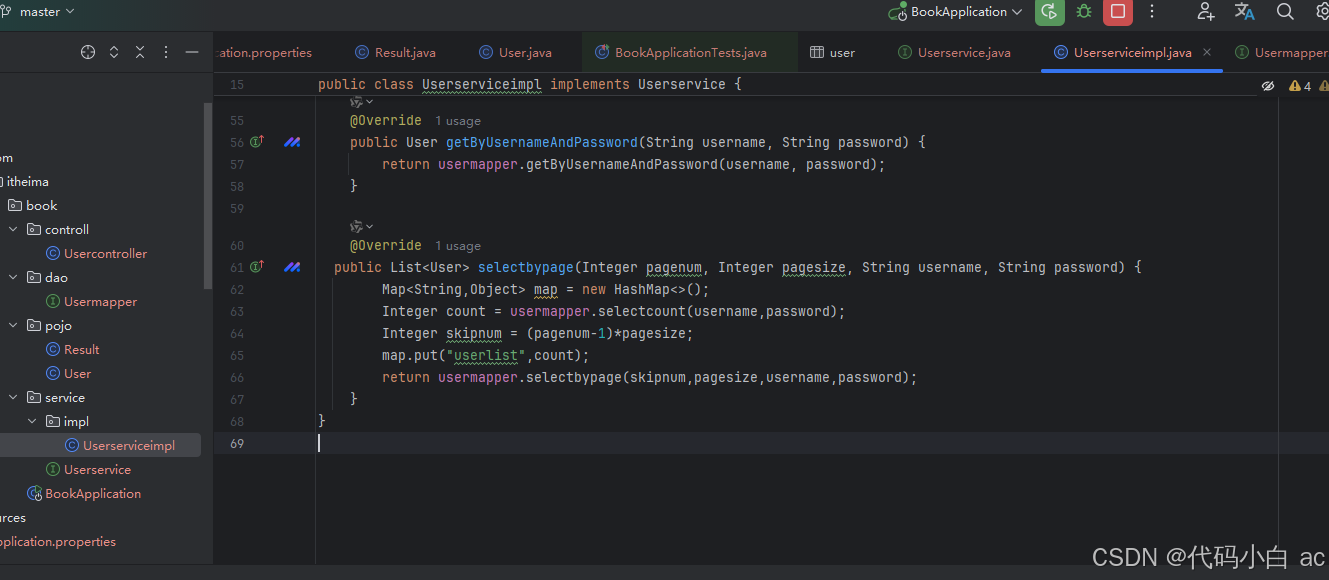
Task: Close the Userserviceimpl.java tab
Action: pos(1206,51)
